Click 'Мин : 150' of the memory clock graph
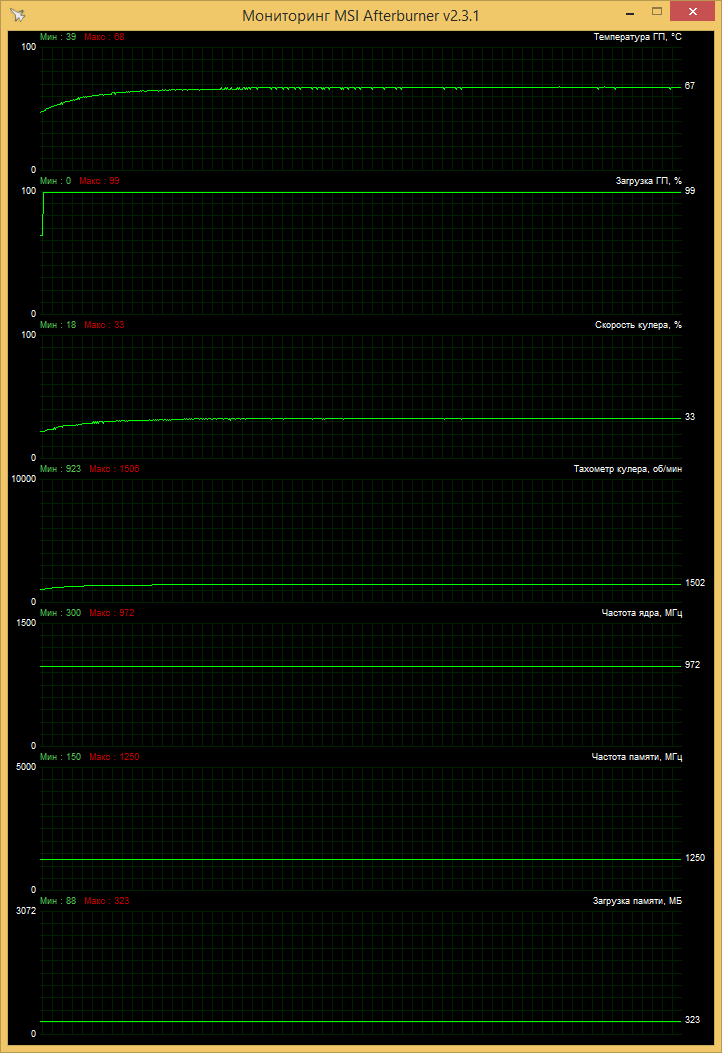722x1053 pixels. point(60,757)
